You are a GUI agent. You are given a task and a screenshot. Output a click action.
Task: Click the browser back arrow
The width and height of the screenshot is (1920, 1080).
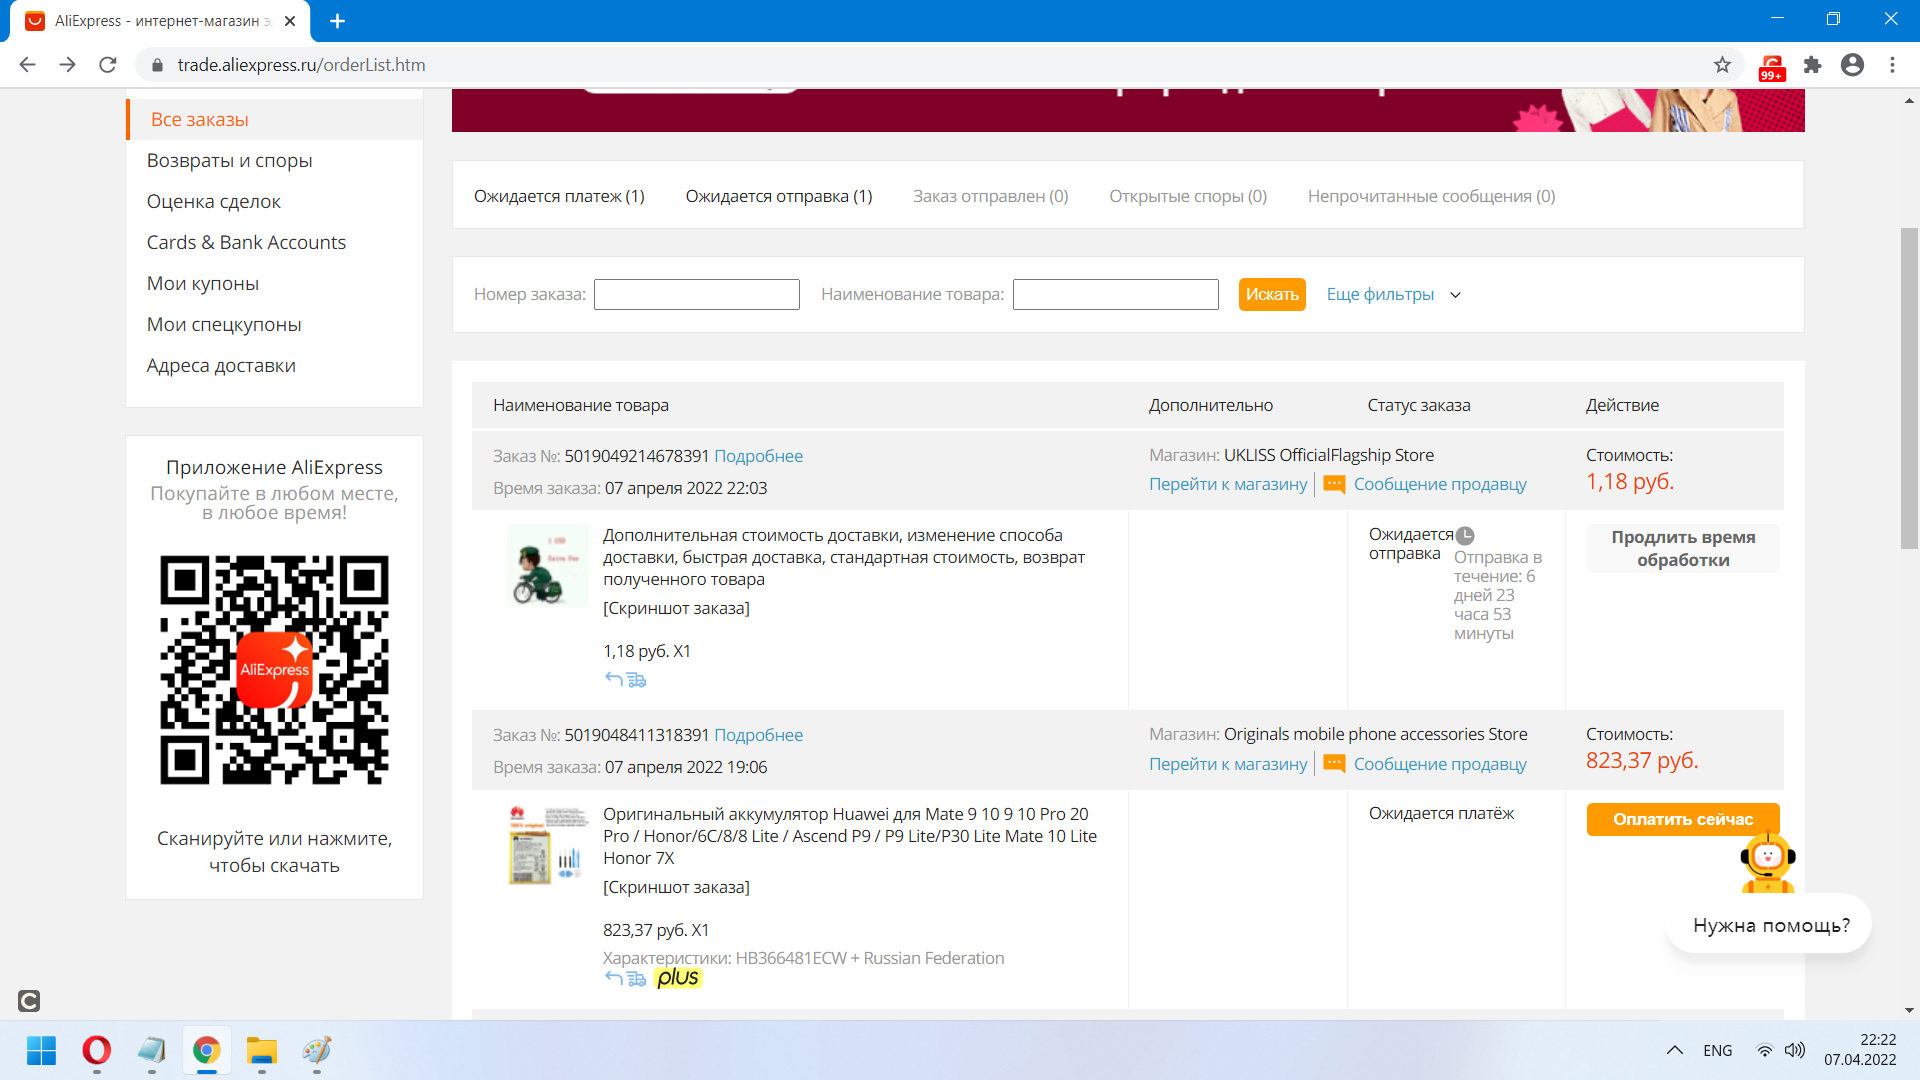[27, 65]
